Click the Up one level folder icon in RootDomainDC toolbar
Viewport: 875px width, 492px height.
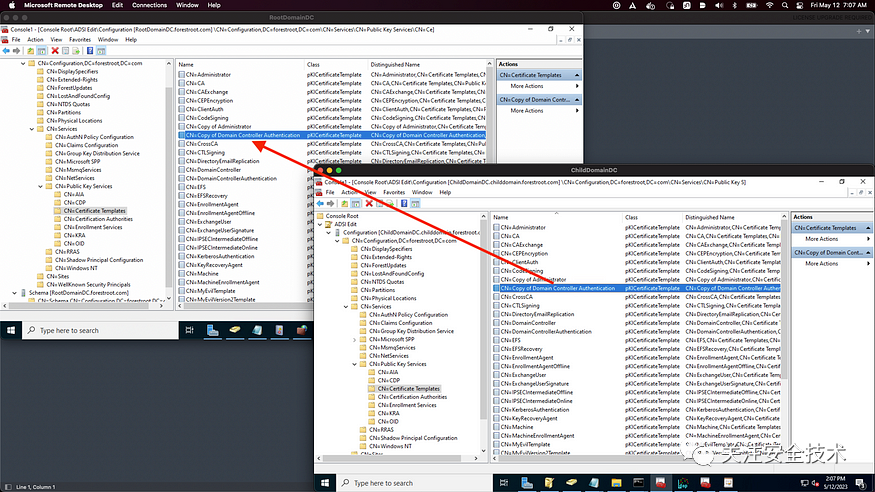pyautogui.click(x=31, y=51)
